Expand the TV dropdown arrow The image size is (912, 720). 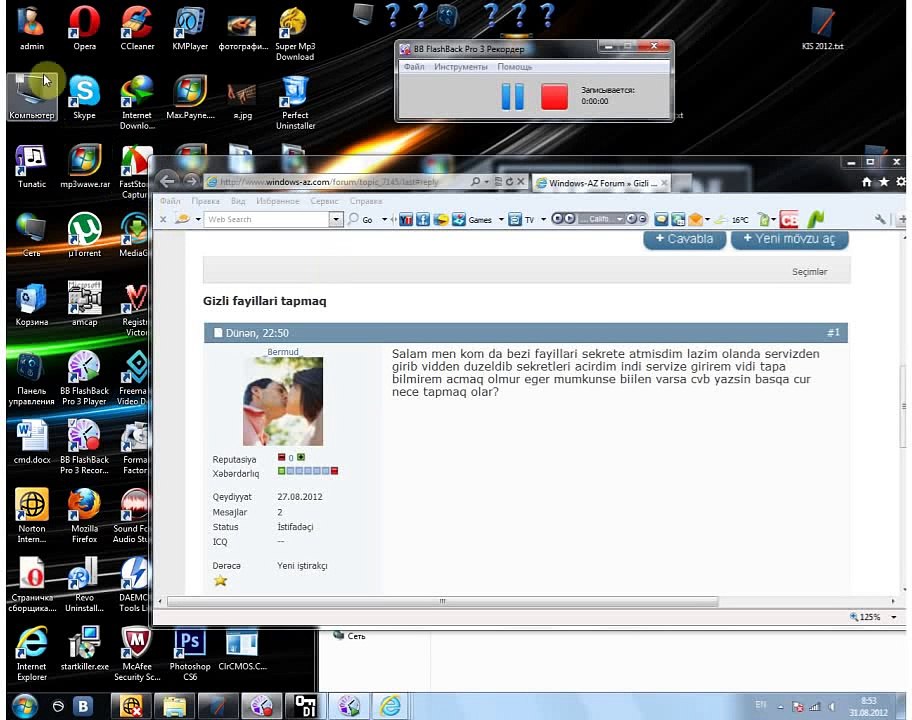pos(543,220)
